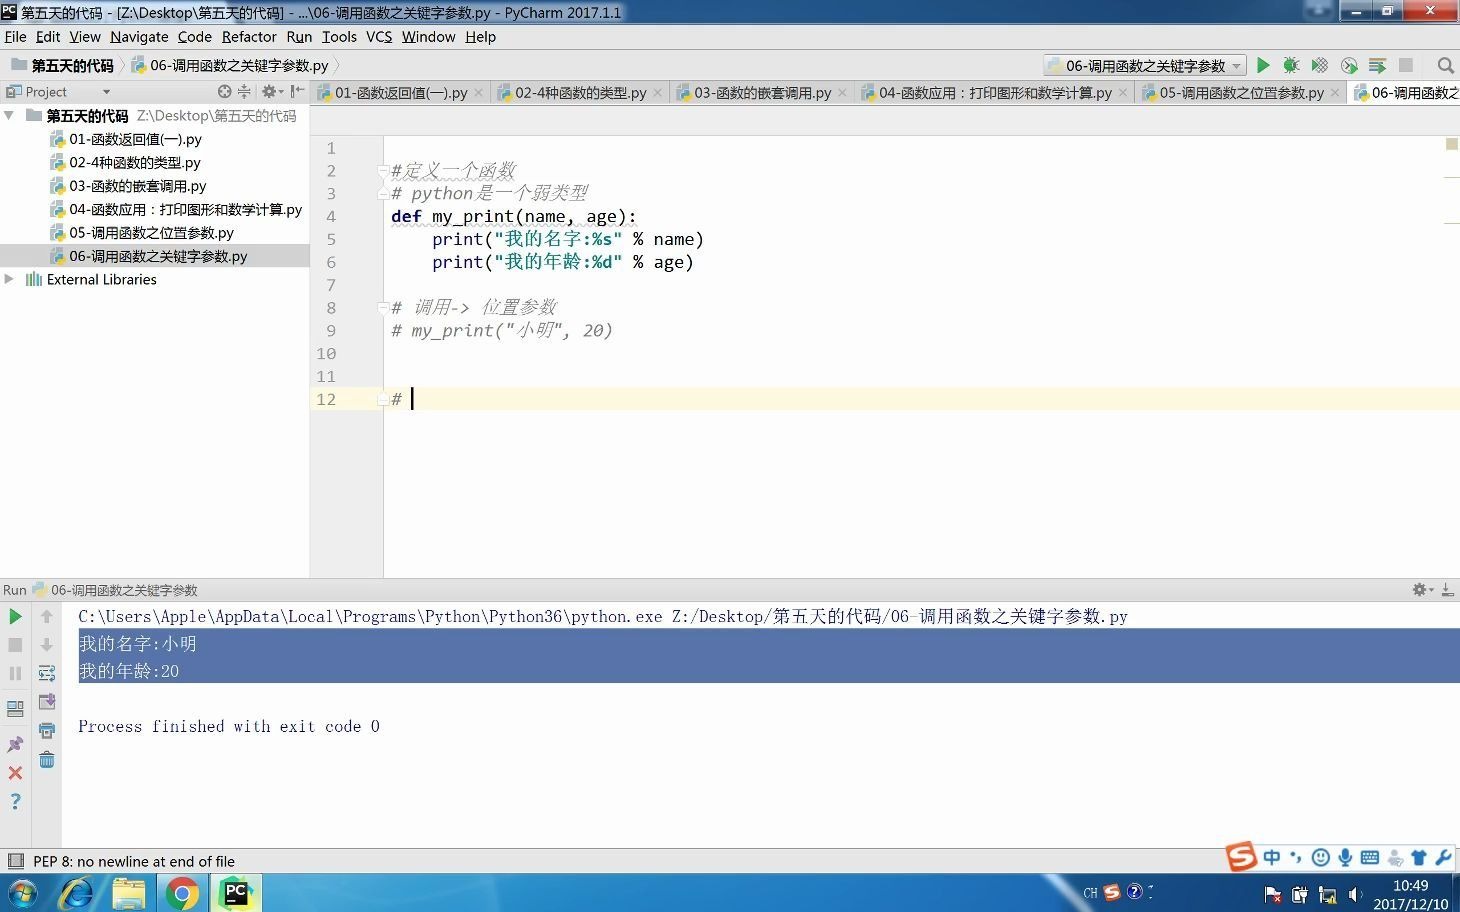Click 06-调用函数之关键字参数.py breadcrumb
The height and width of the screenshot is (912, 1460).
[238, 65]
